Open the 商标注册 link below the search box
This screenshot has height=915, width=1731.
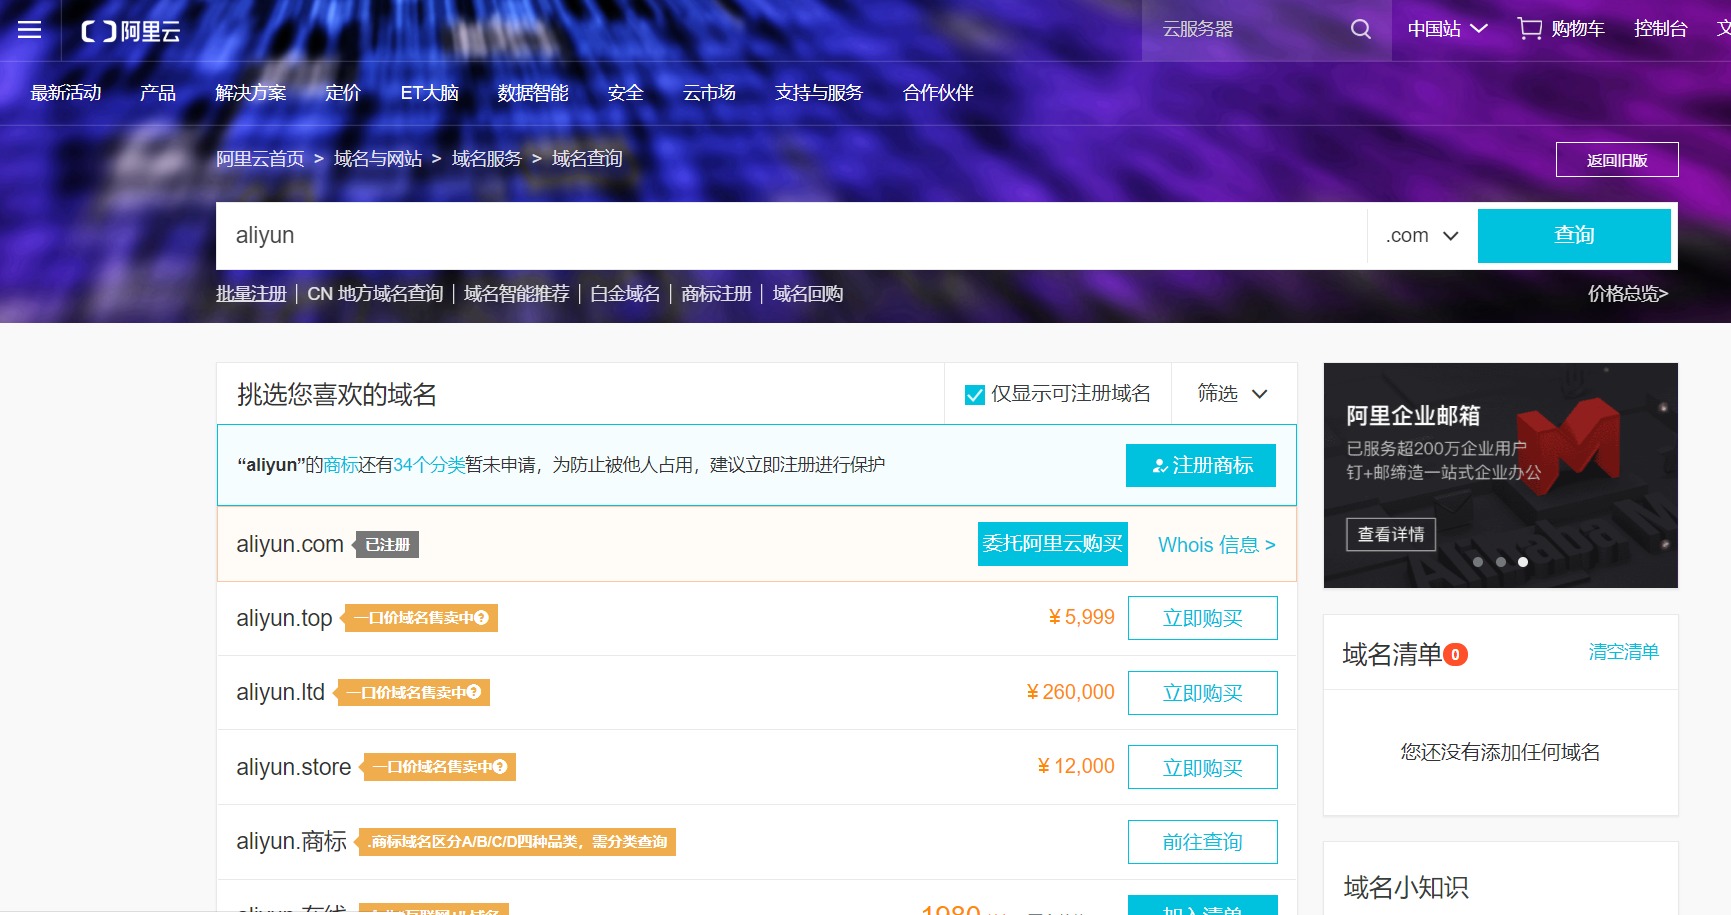[716, 294]
